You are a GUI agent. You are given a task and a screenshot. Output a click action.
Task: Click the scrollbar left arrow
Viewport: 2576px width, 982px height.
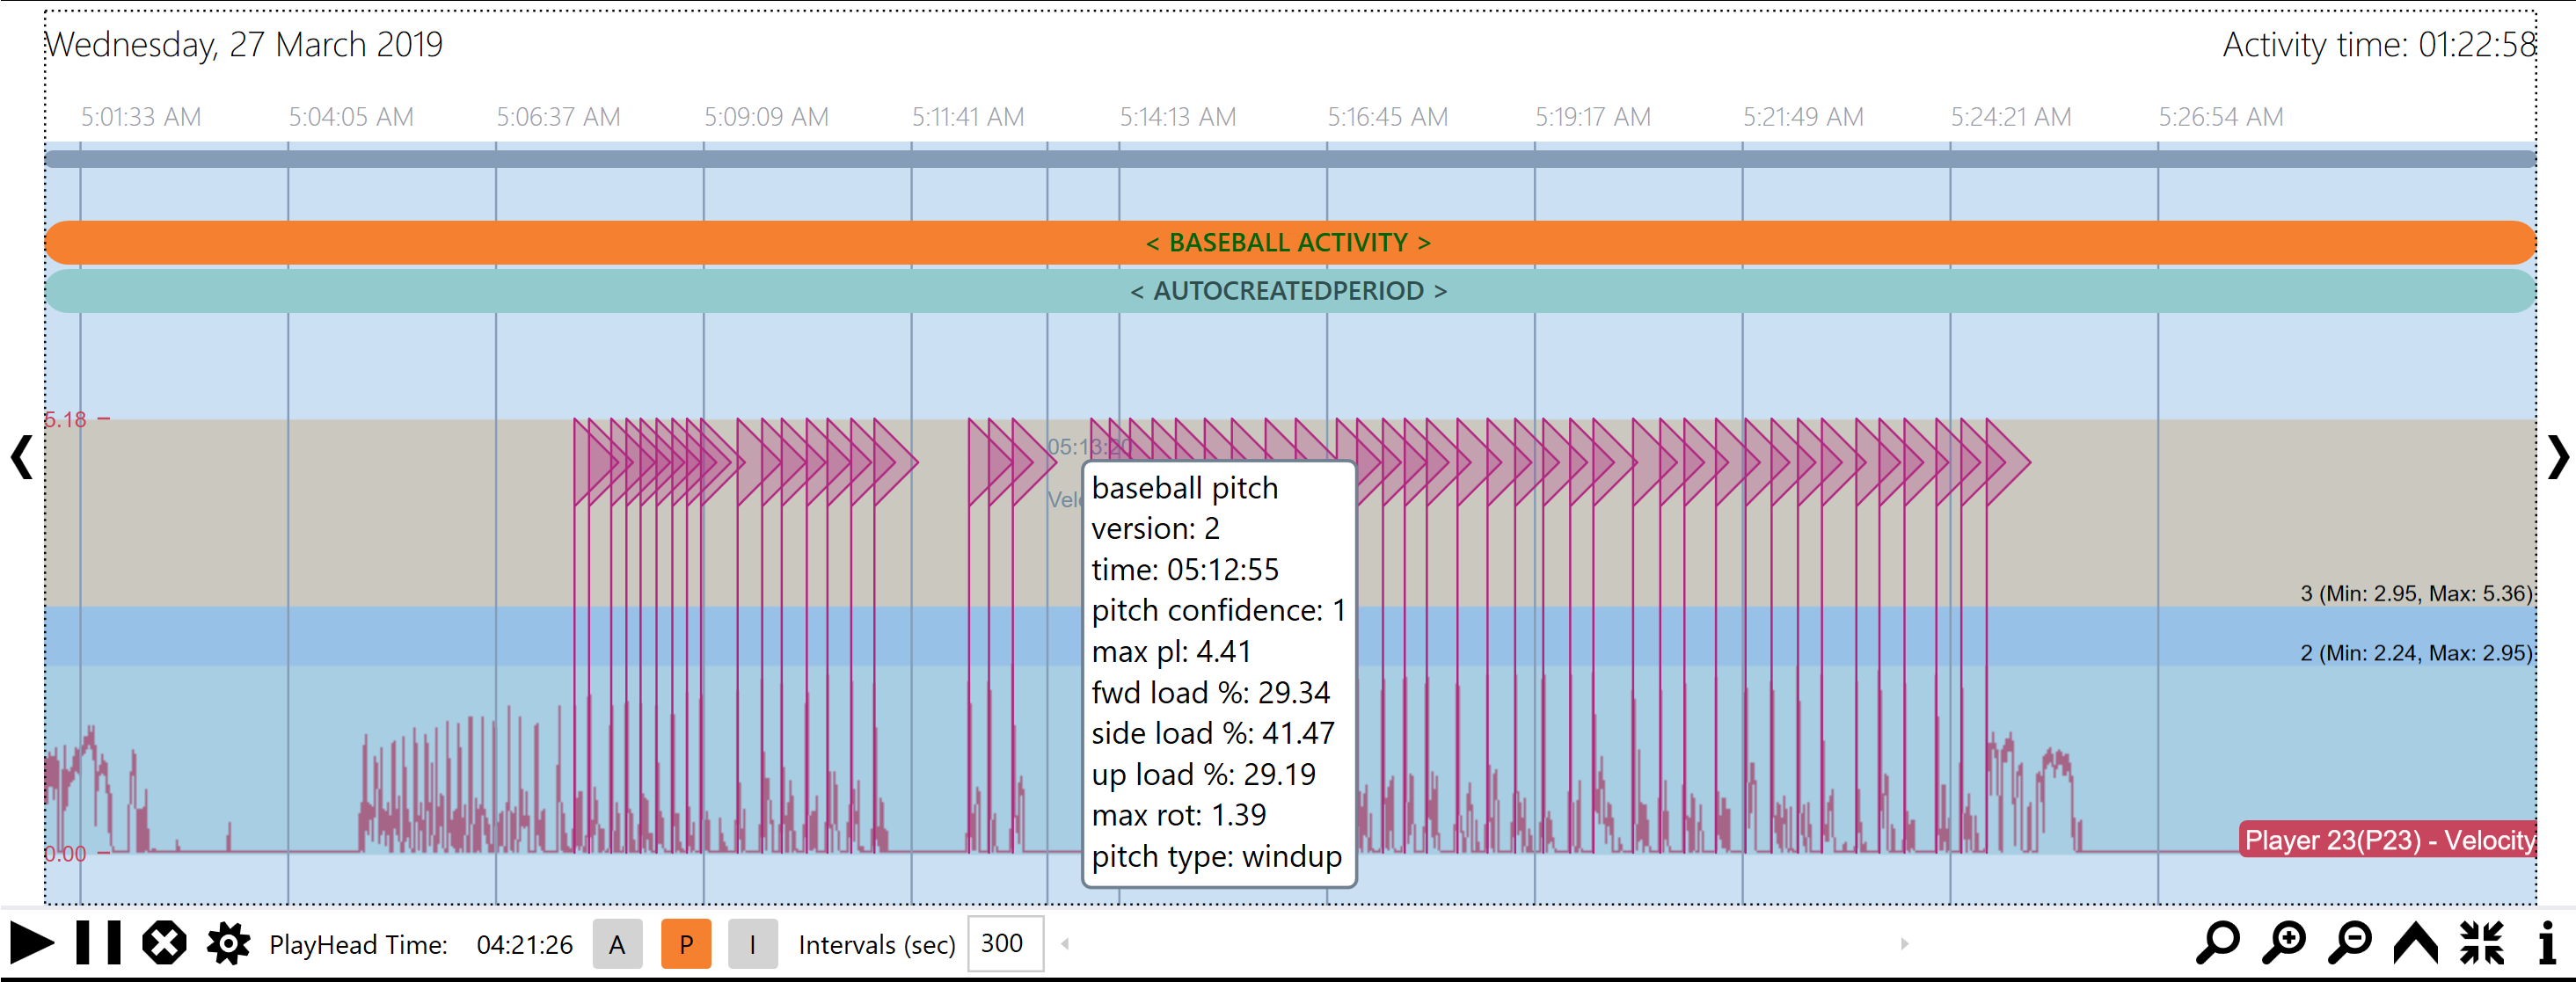1065,943
